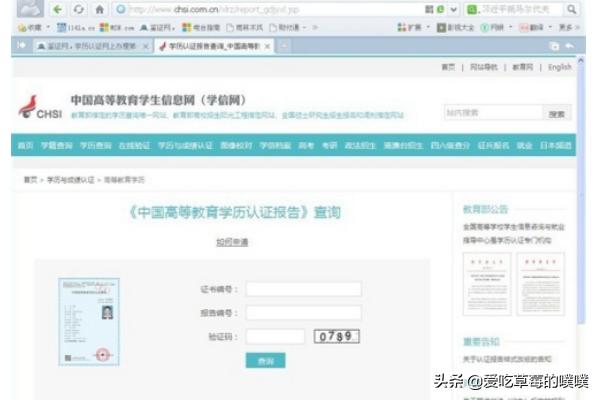
Task: Click the browser home button
Action: [99, 9]
